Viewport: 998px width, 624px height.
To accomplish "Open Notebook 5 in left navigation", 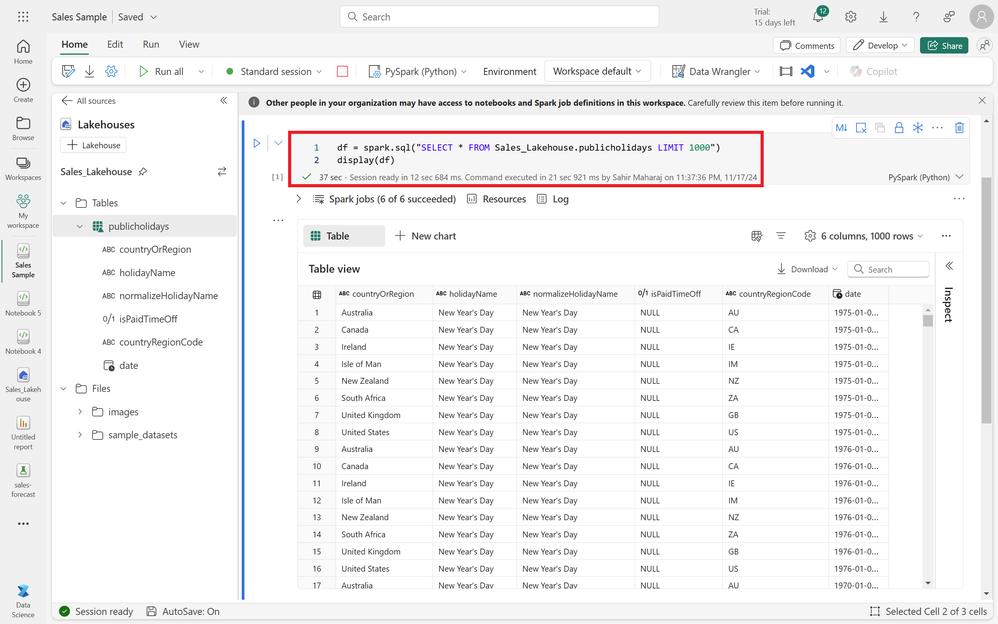I will tap(23, 303).
